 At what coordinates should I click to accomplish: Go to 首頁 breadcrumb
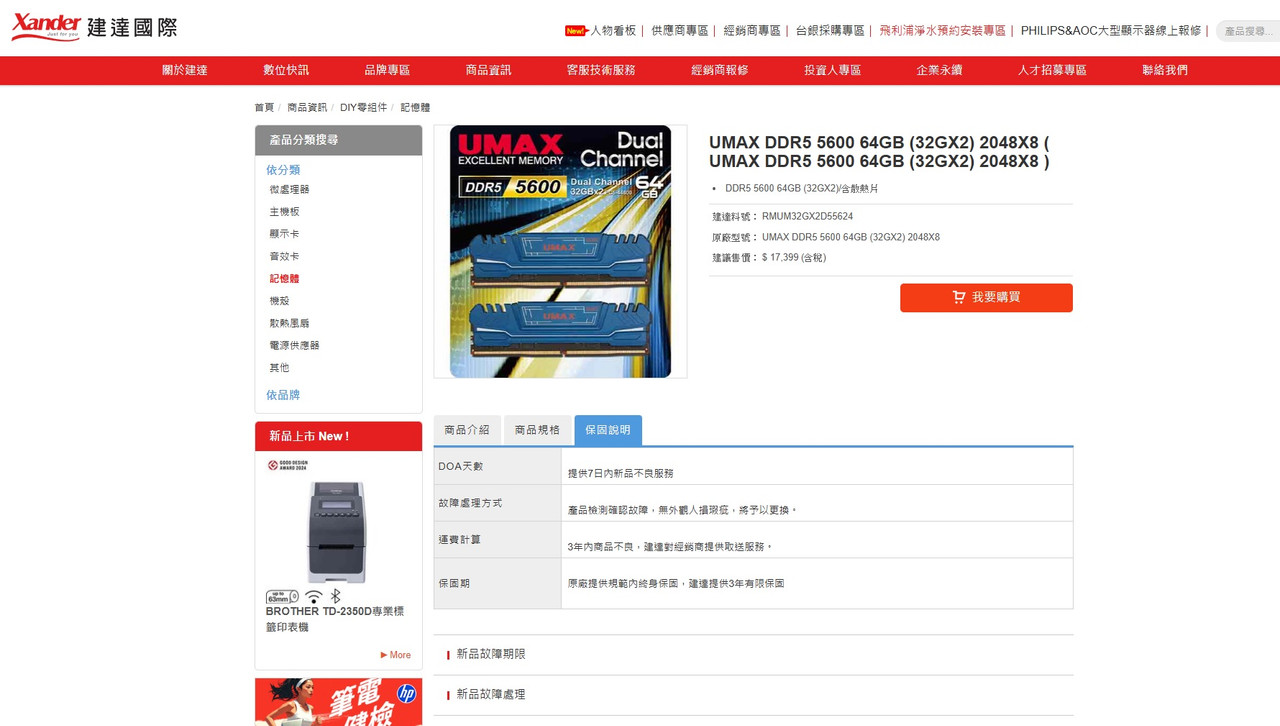[264, 107]
